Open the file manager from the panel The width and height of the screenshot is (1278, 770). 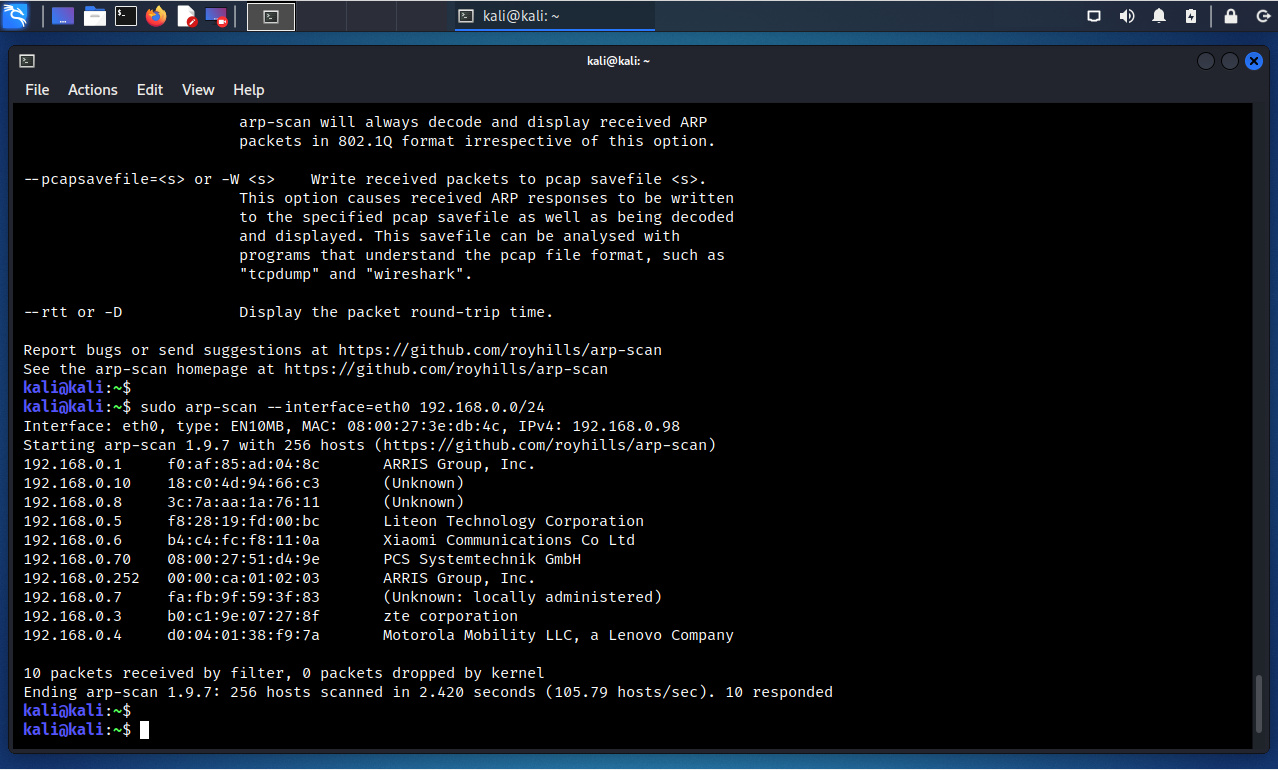[95, 16]
